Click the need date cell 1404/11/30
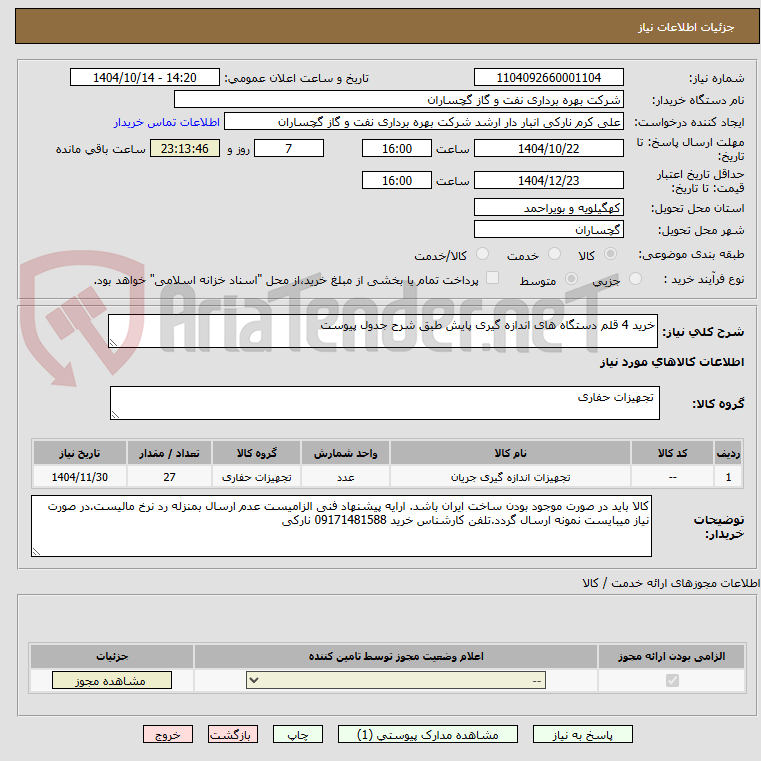This screenshot has height=761, width=761. (x=80, y=477)
